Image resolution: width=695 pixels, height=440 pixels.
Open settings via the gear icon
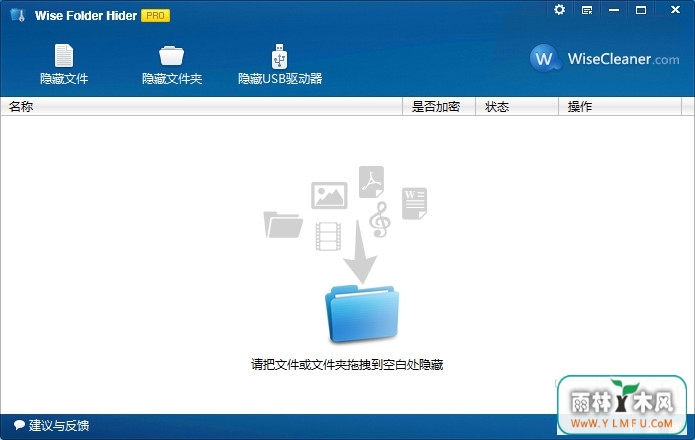coord(559,10)
